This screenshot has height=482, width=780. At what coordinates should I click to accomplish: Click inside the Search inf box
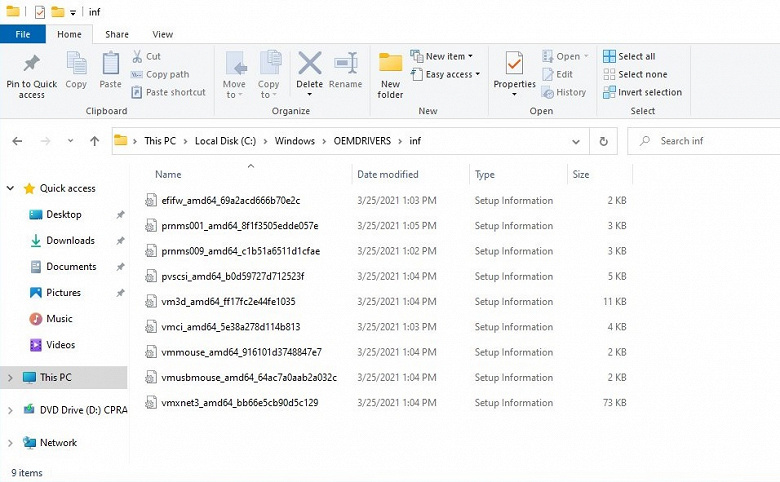click(710, 141)
